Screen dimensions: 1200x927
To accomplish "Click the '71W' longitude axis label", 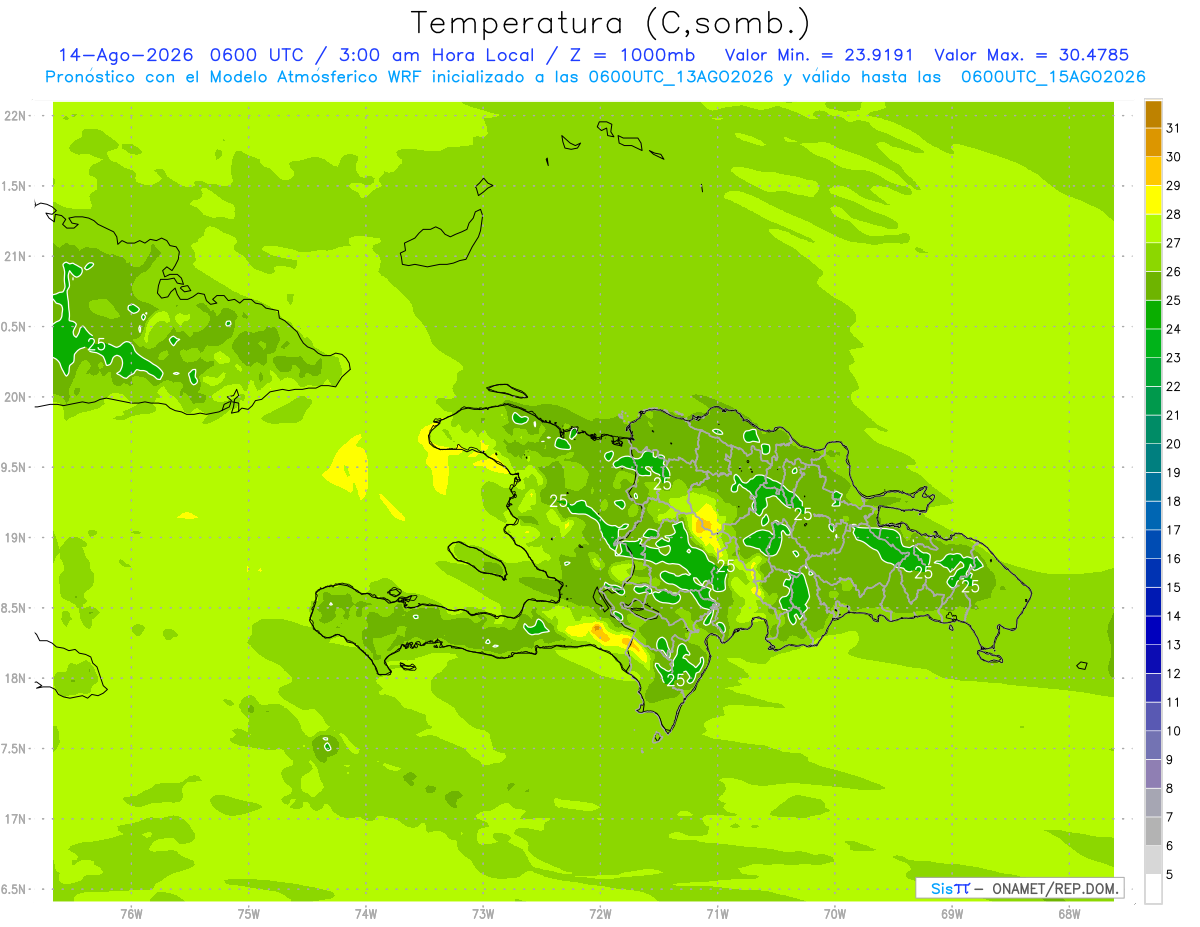I will (717, 914).
